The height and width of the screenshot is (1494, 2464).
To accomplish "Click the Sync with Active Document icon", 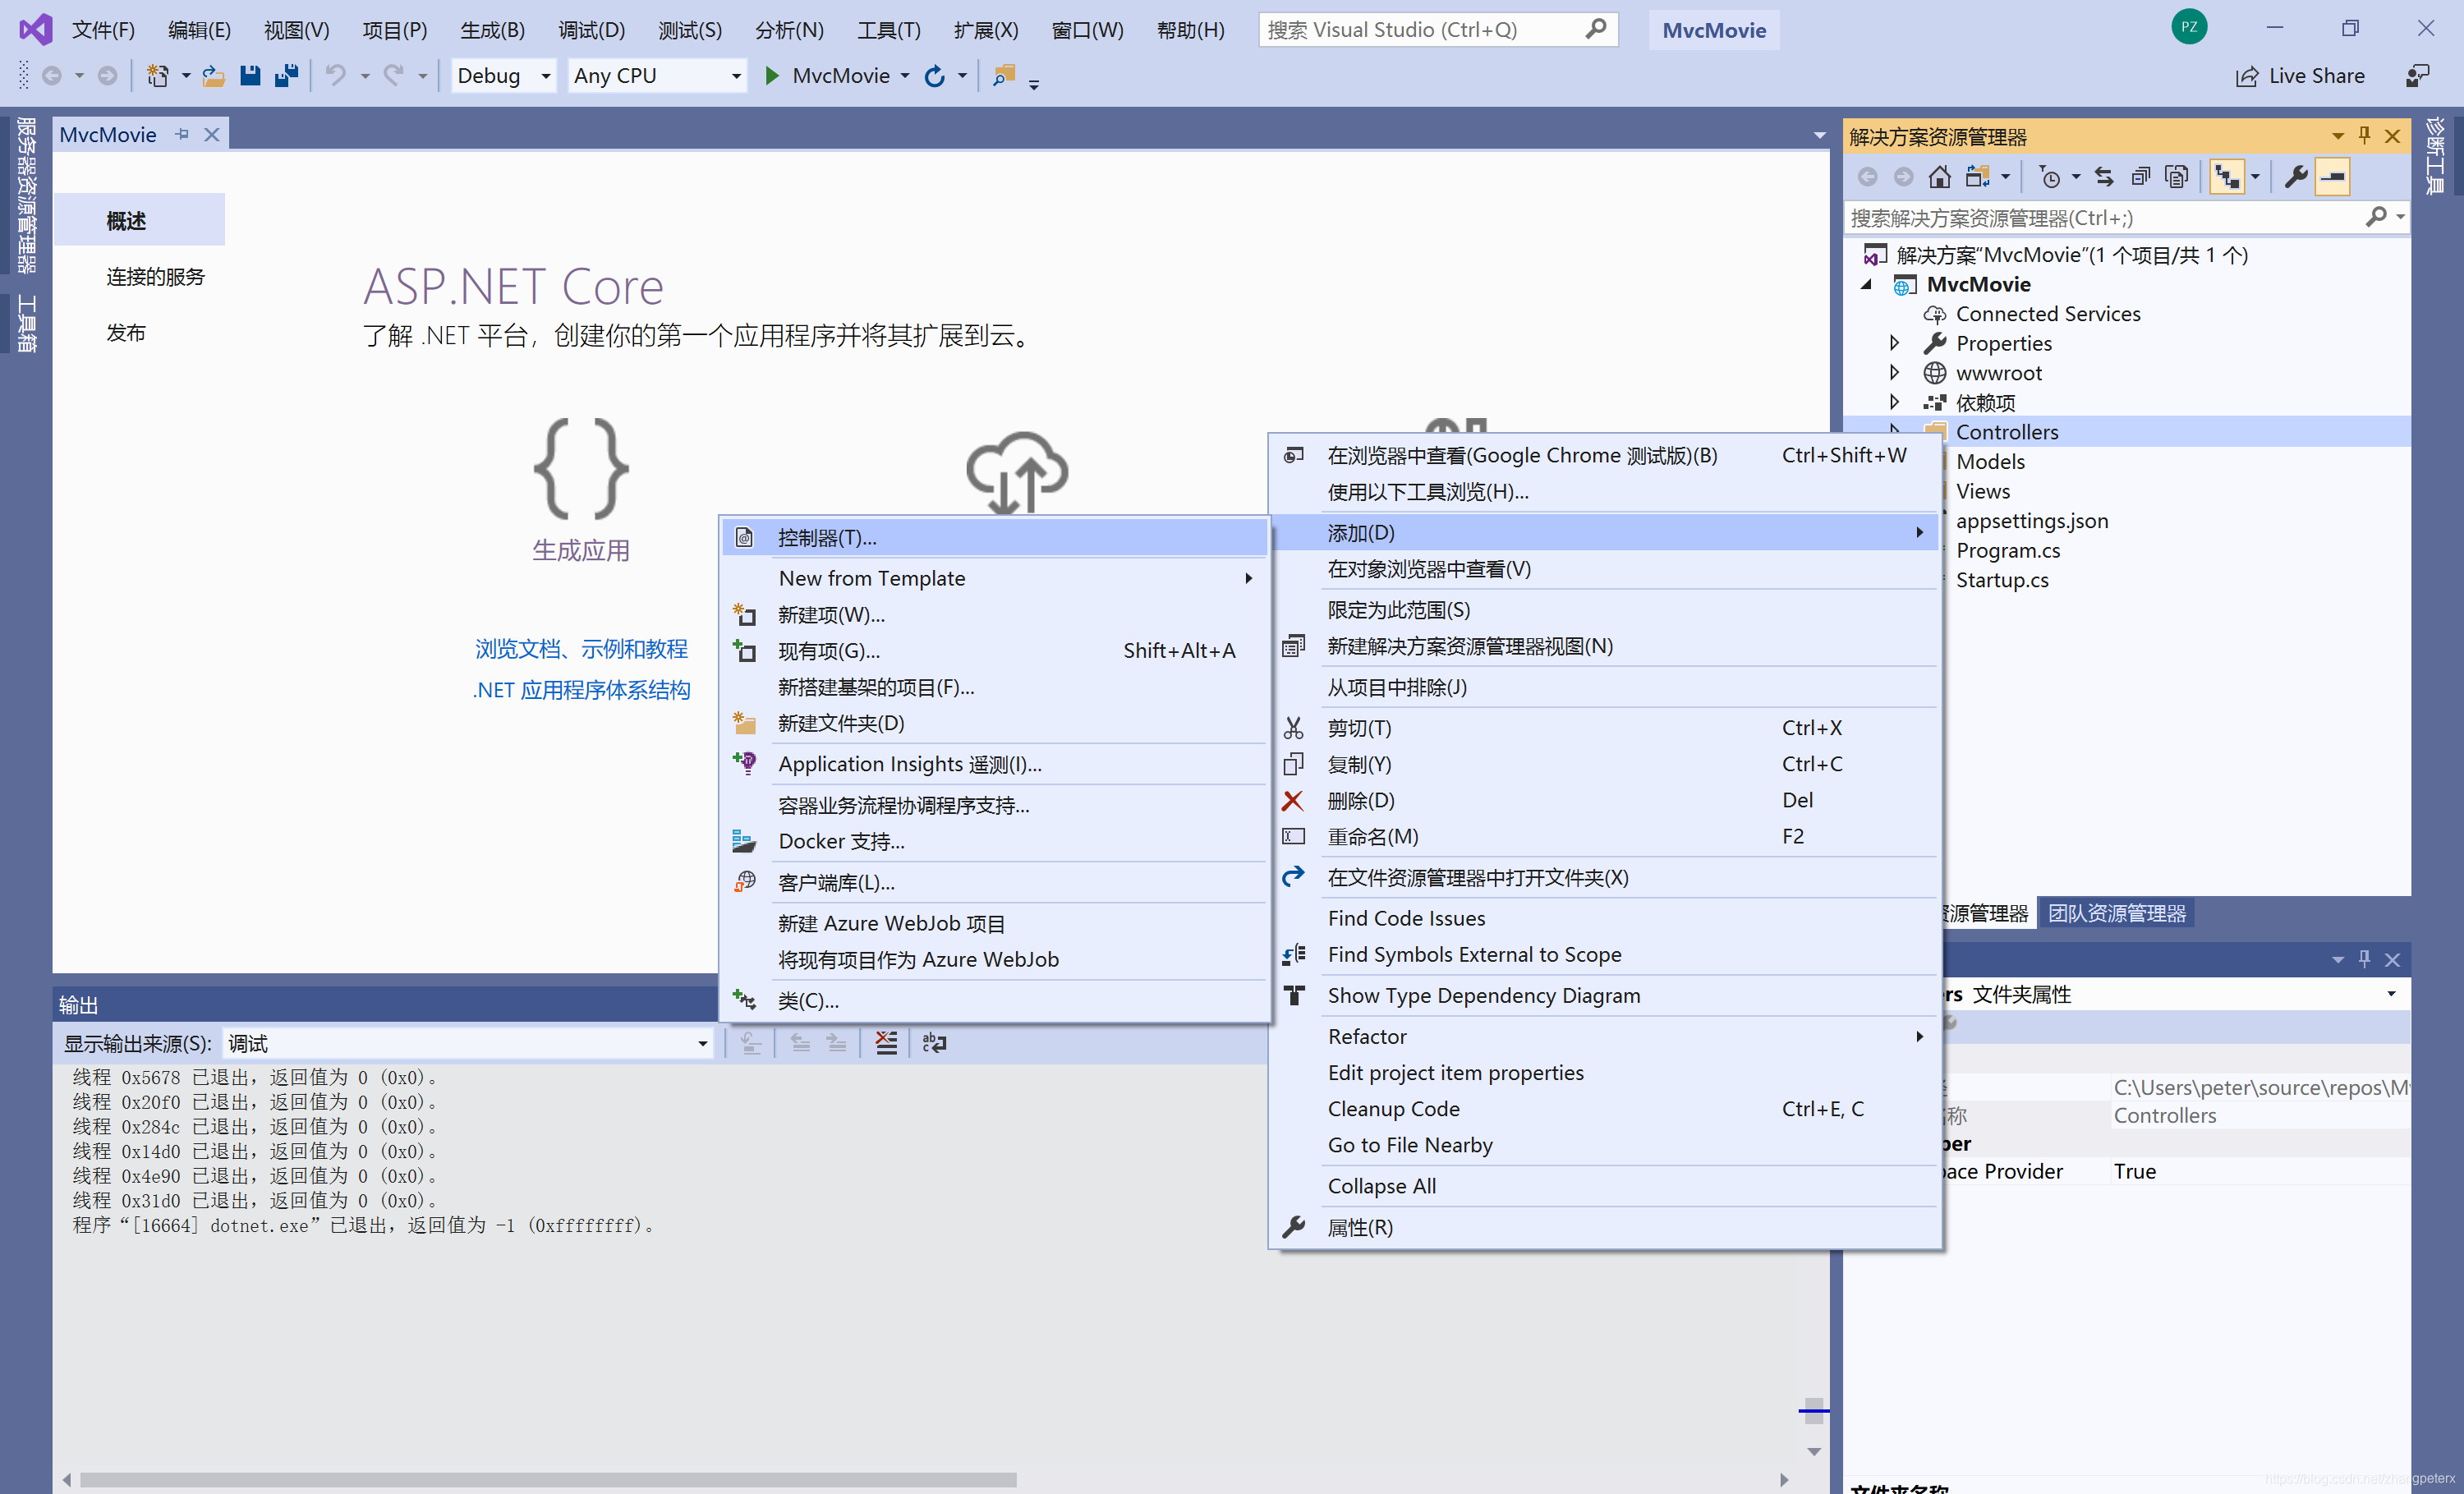I will point(2104,177).
